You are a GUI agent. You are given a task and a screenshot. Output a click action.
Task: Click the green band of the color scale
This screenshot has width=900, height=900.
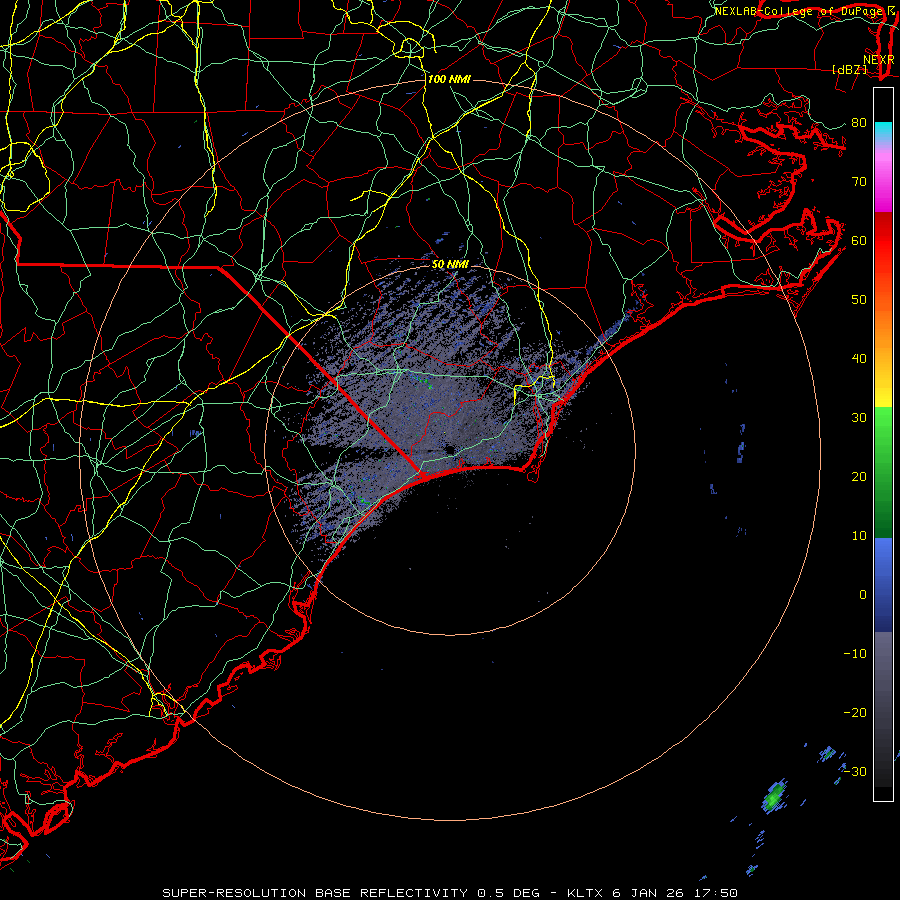tap(883, 472)
